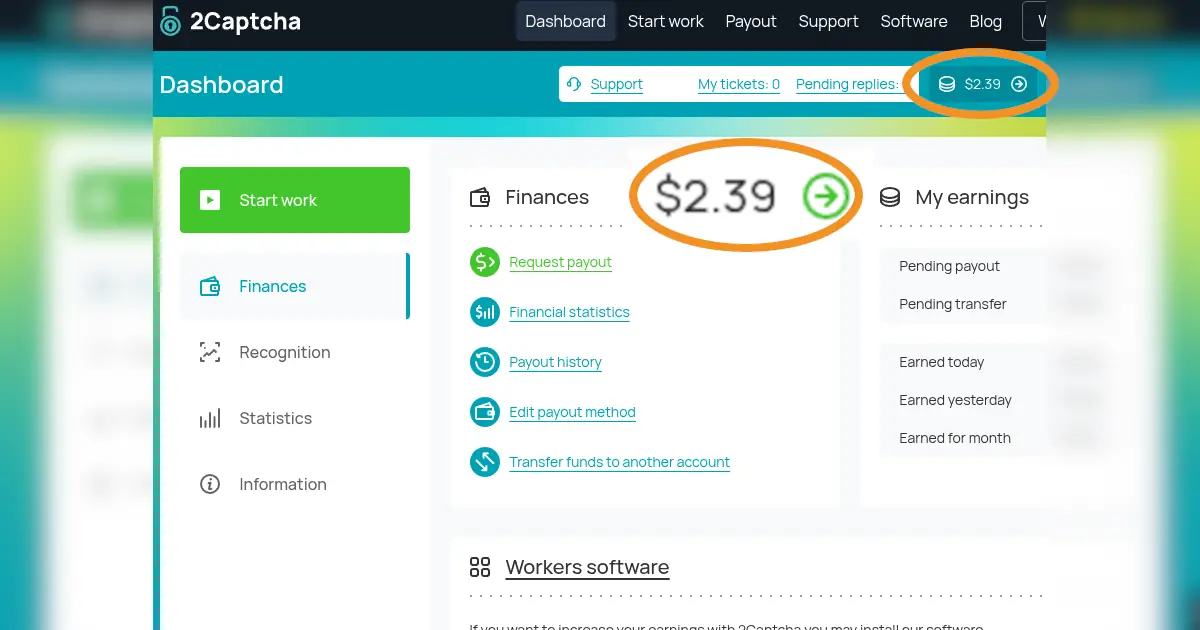Click the Financial statistics chart icon
Screen dimensions: 1200x630
485,312
